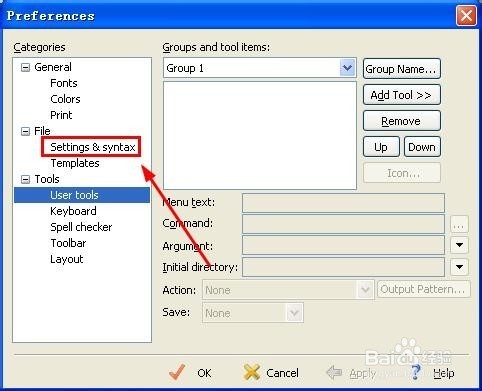Confirm with the OK button label
Image resolution: width=482 pixels, height=391 pixels.
204,373
